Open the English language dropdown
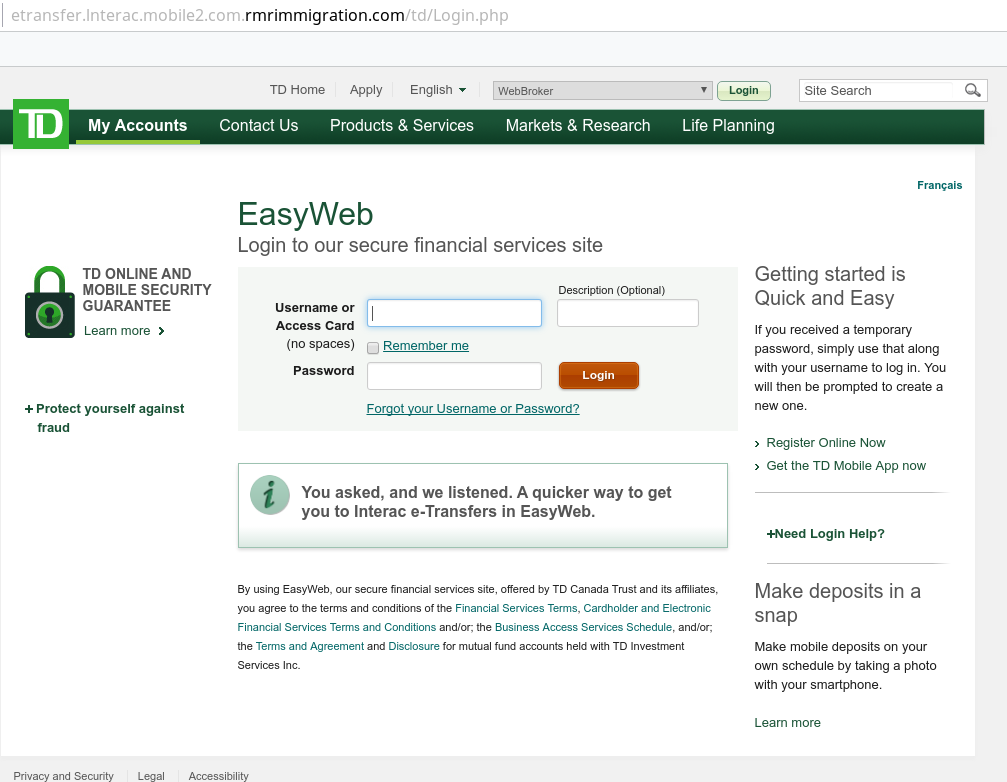 click(x=438, y=90)
